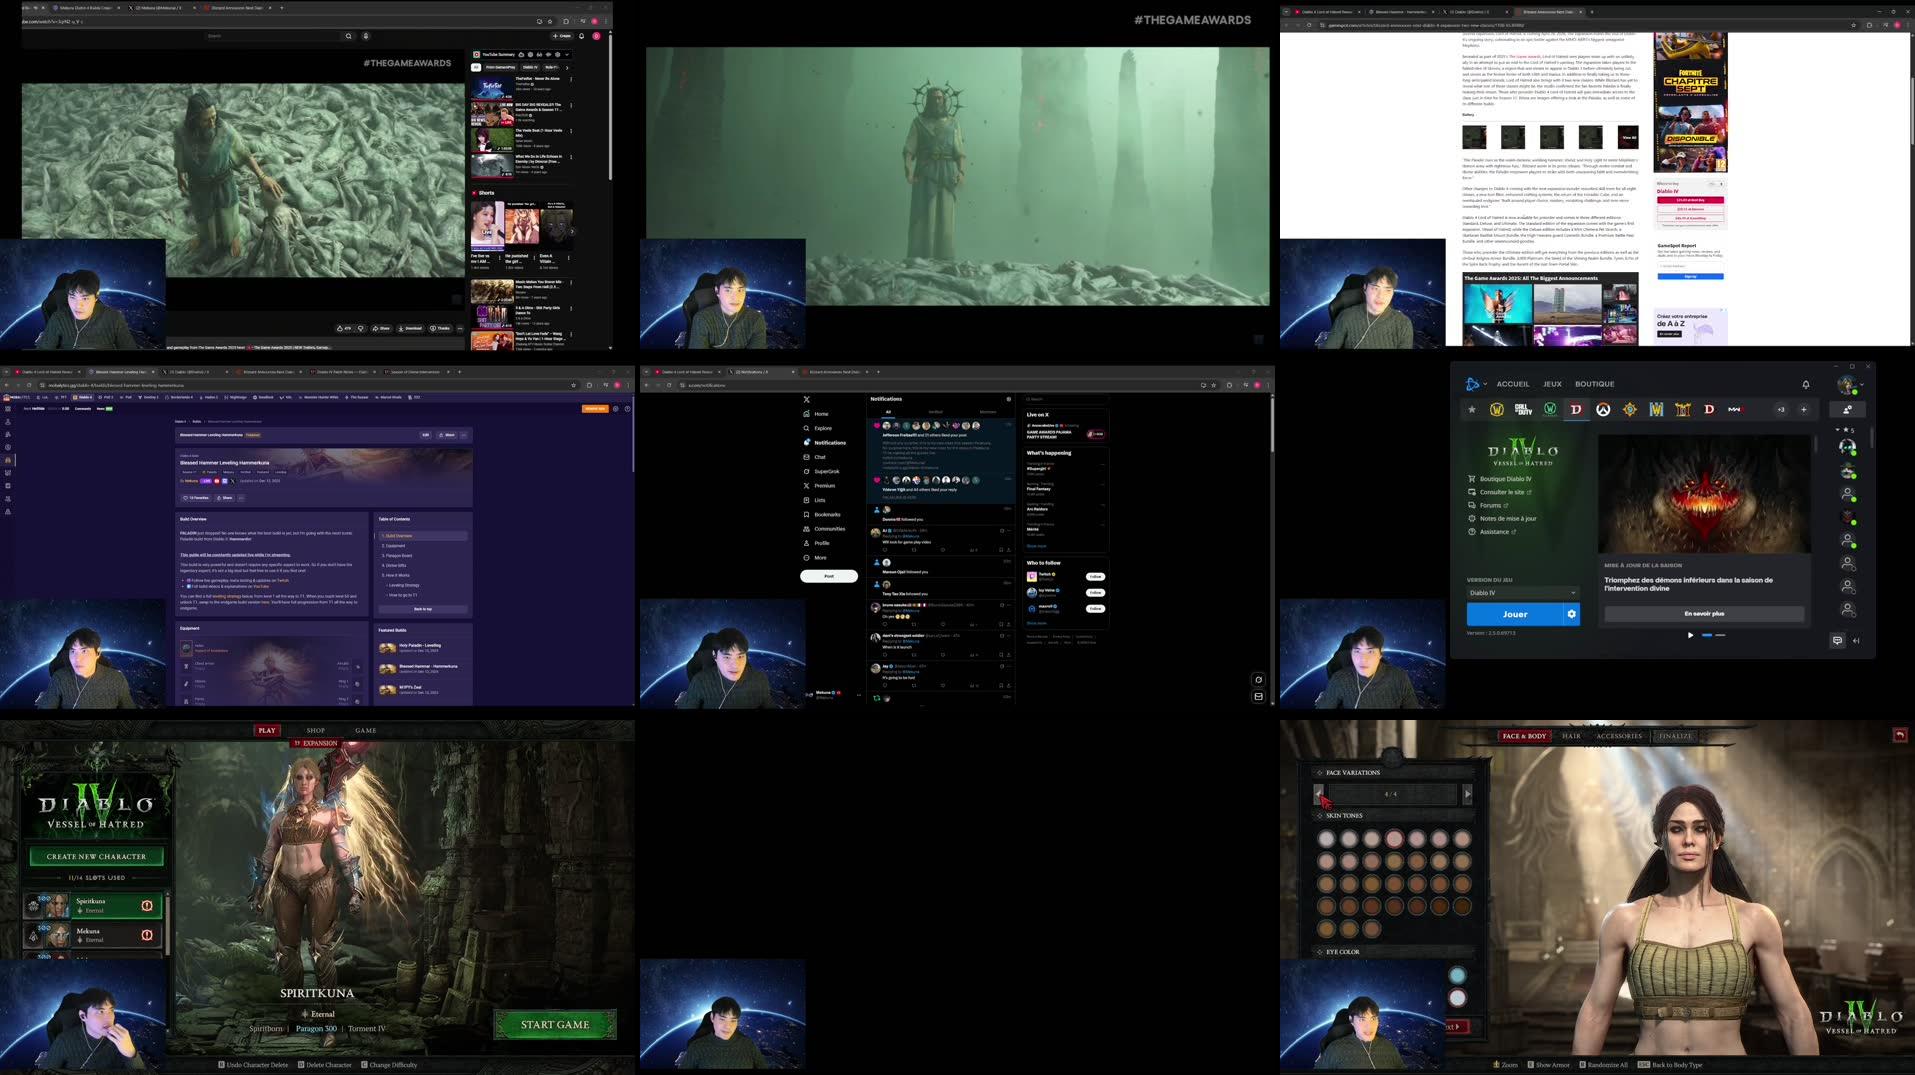Open the friends list icon in Battle.net
Screen dimensions: 1915x1075
[x=1848, y=409]
